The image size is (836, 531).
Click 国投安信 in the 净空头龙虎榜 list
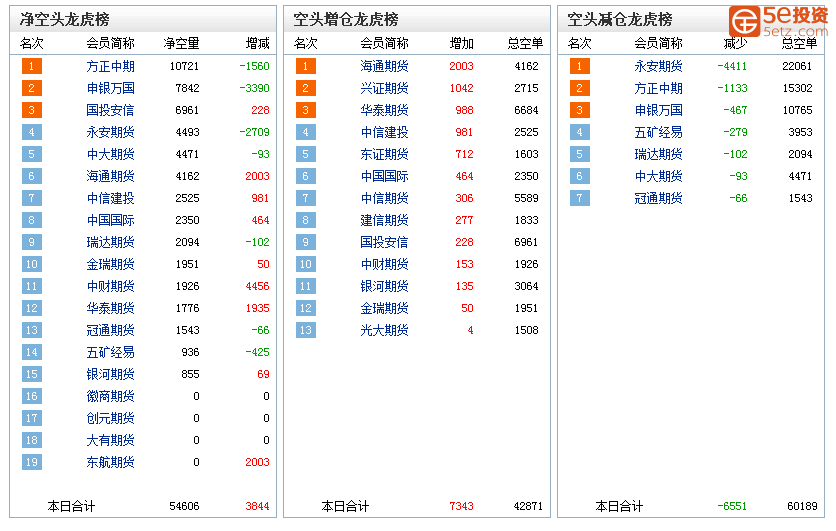(x=110, y=110)
